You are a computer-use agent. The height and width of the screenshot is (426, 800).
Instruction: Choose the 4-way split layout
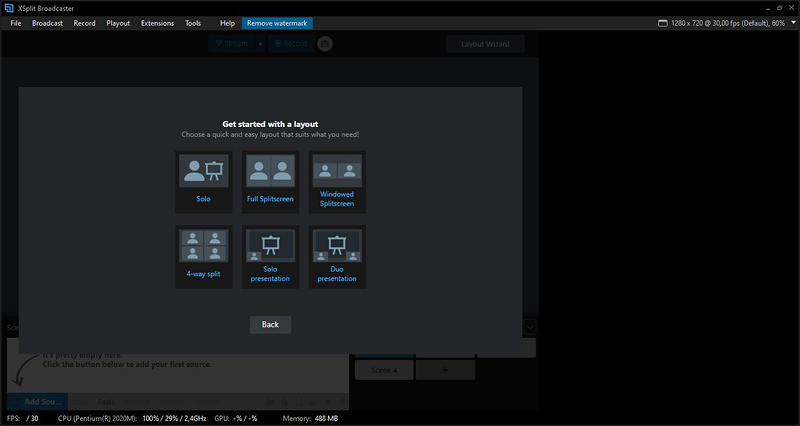tap(204, 257)
